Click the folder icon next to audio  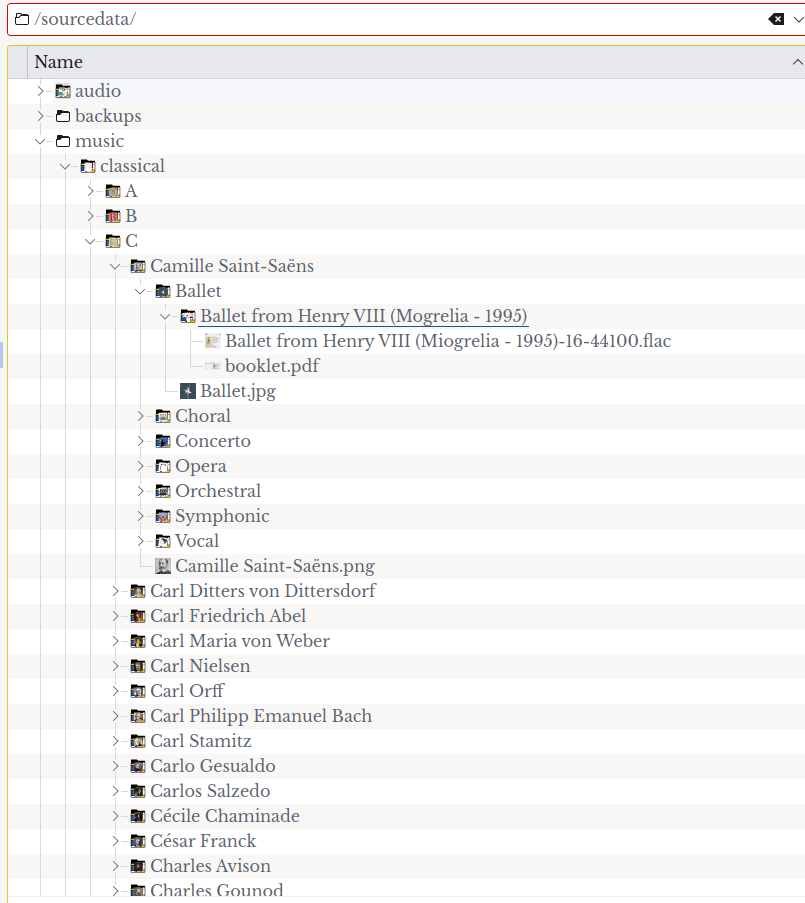coord(62,91)
